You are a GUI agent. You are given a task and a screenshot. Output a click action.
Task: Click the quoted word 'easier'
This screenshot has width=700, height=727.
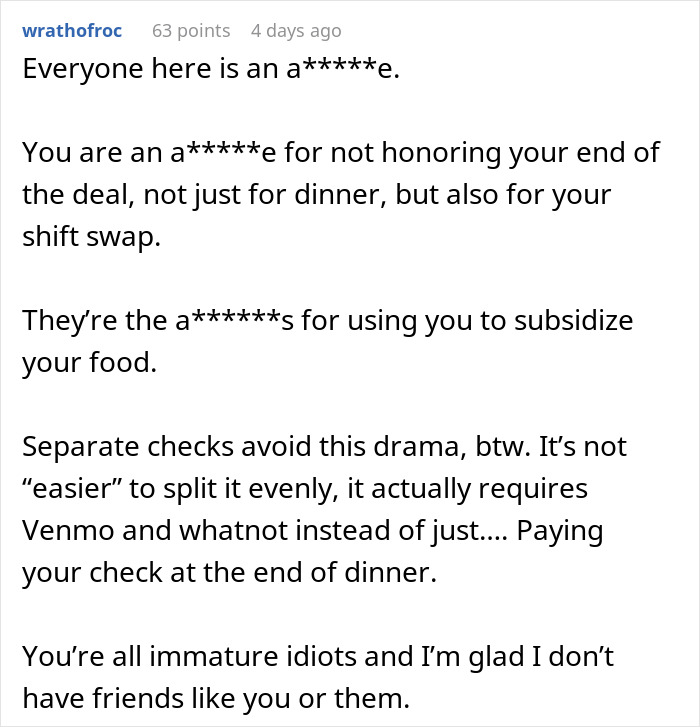pyautogui.click(x=71, y=489)
